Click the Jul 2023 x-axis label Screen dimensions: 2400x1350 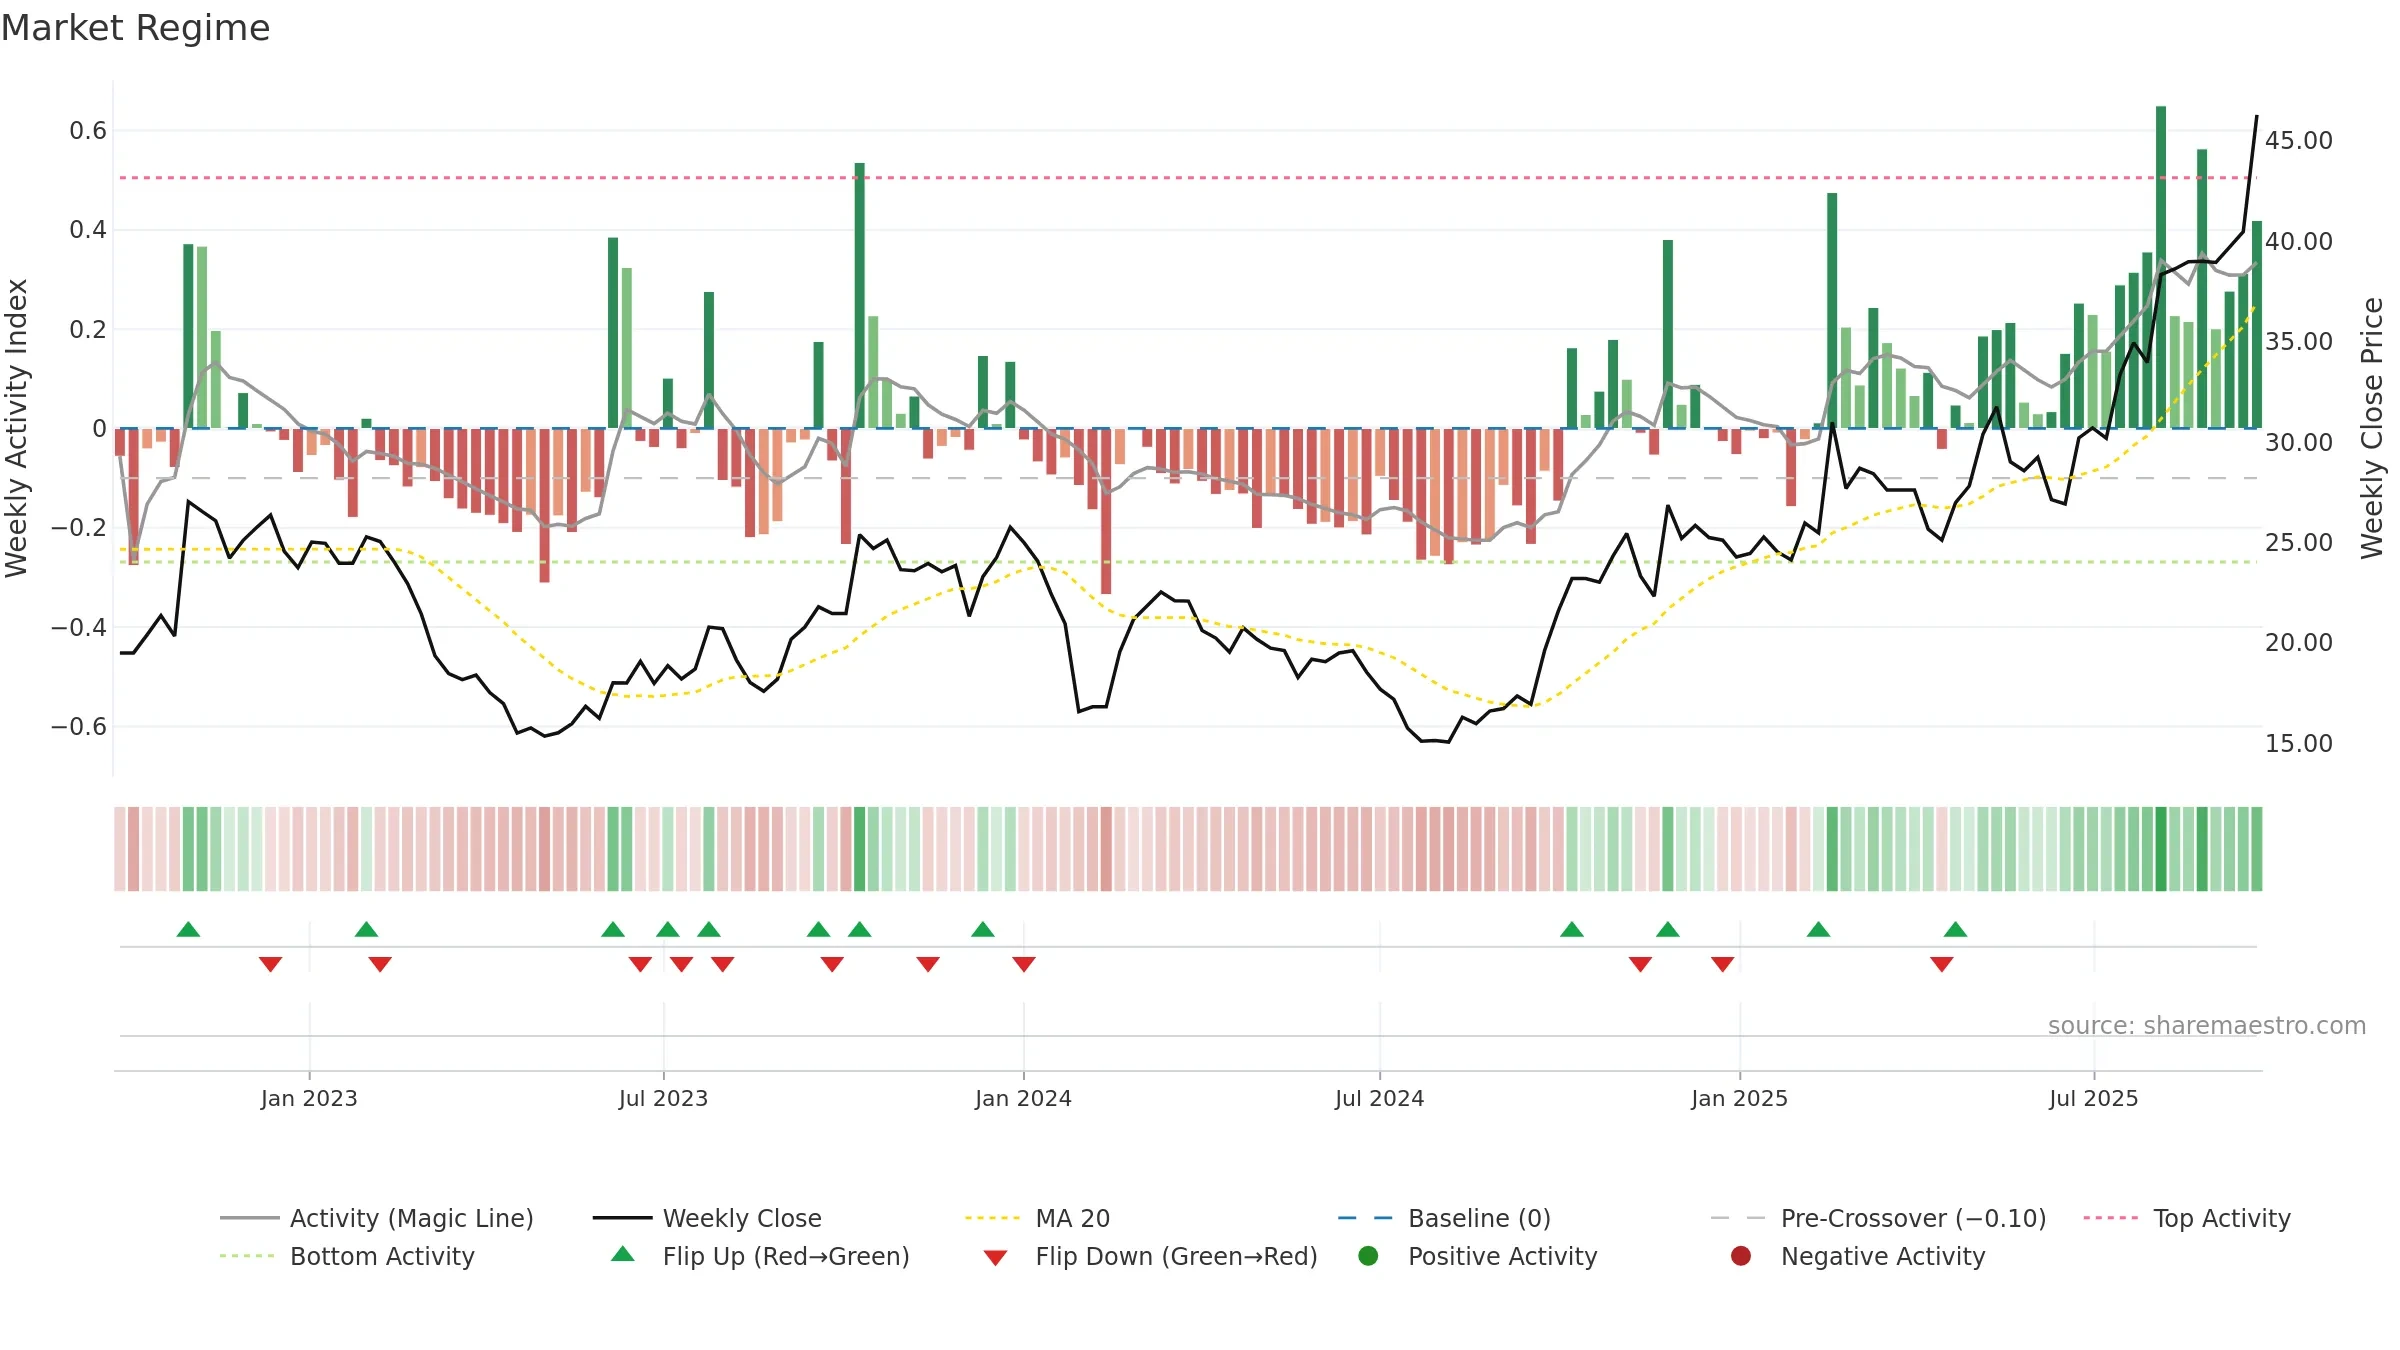(663, 1098)
